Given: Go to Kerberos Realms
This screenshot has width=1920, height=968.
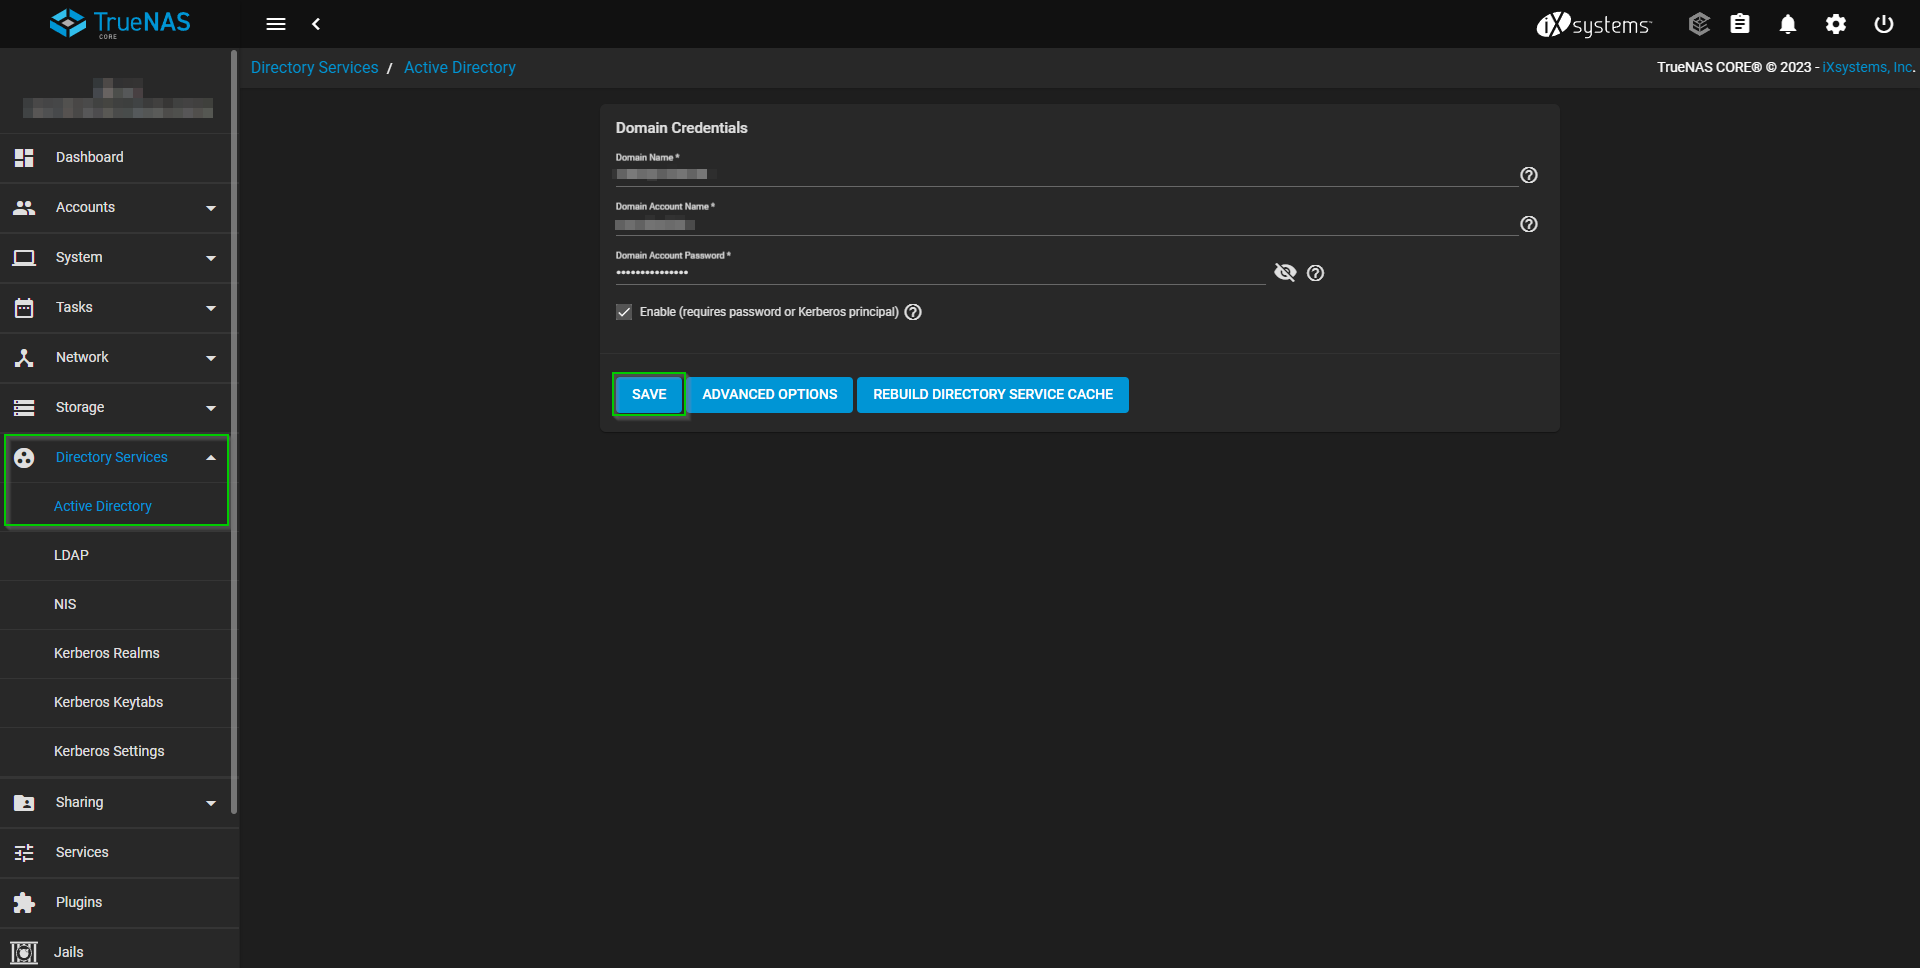Looking at the screenshot, I should coord(107,653).
